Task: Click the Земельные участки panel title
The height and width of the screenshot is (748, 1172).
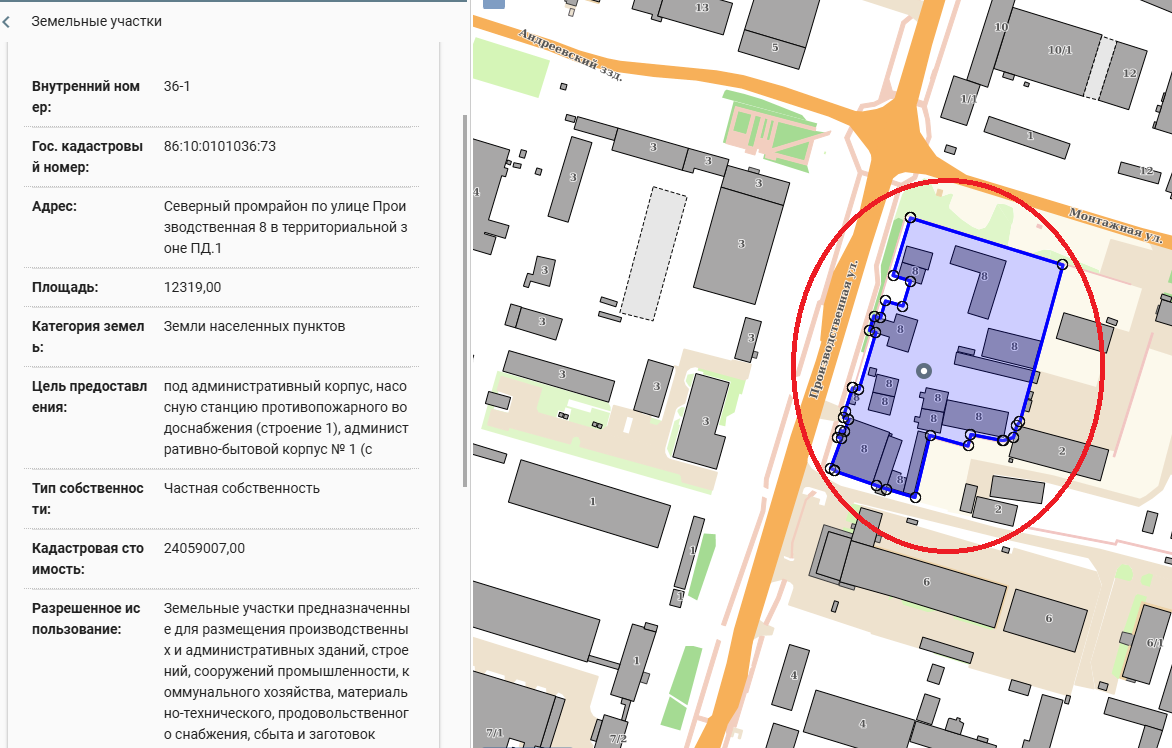Action: pos(96,21)
